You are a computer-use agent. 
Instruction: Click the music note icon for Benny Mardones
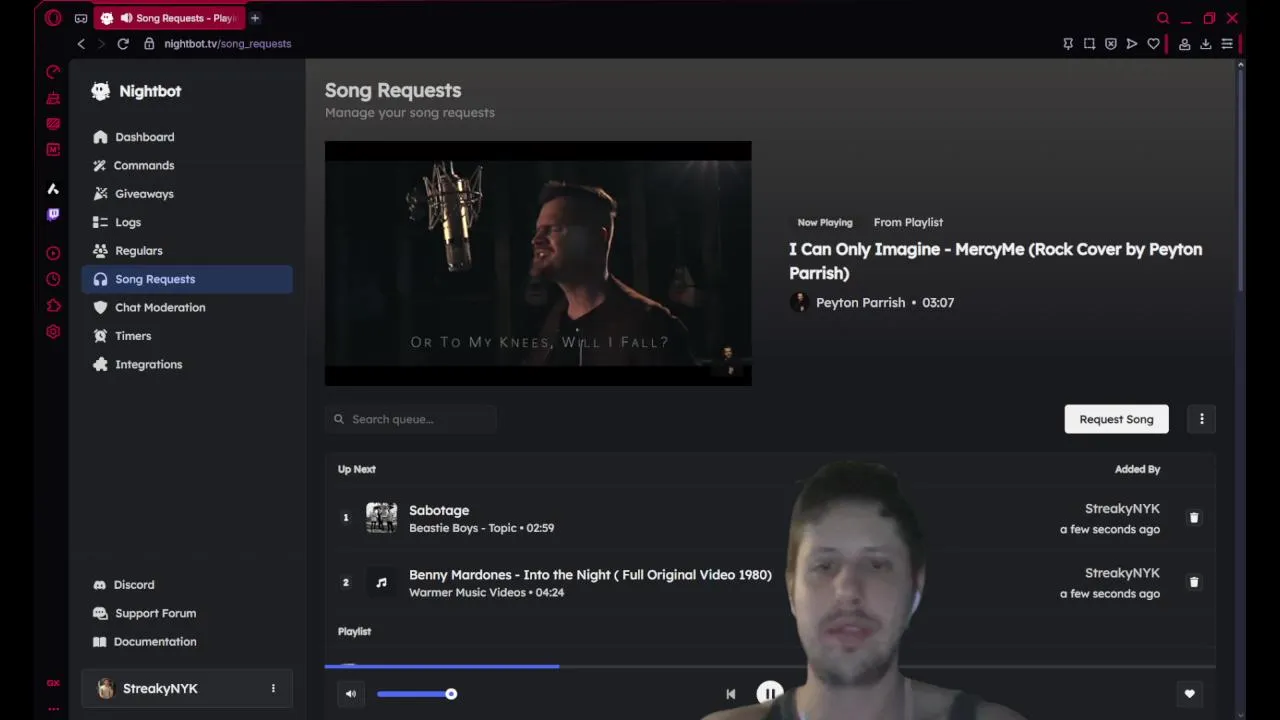[381, 582]
